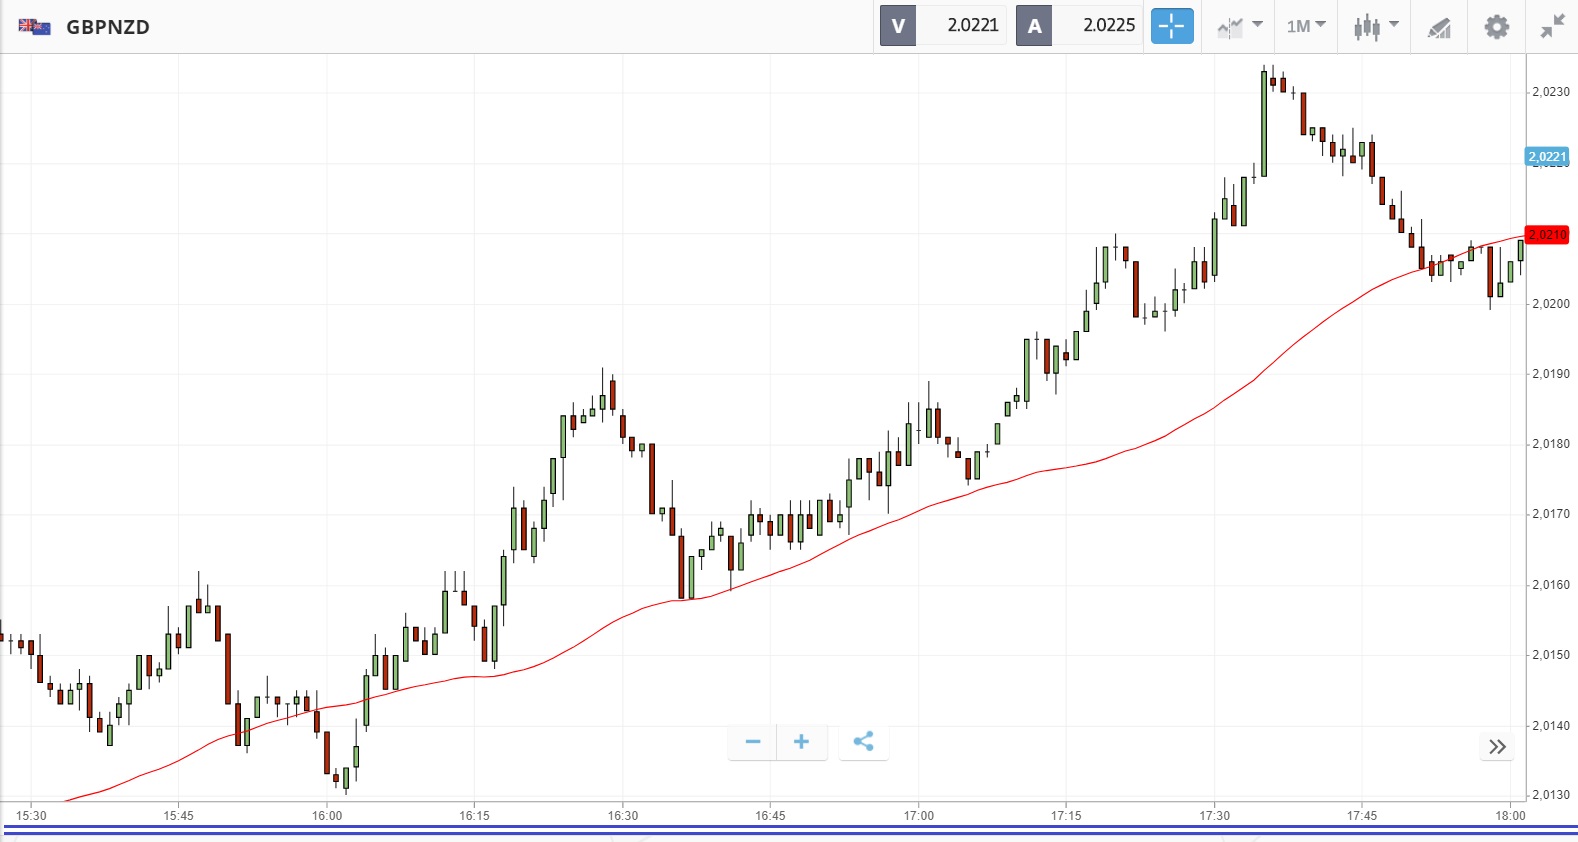The width and height of the screenshot is (1578, 842).
Task: Click the blue 2.0221 price marker
Action: [1547, 157]
